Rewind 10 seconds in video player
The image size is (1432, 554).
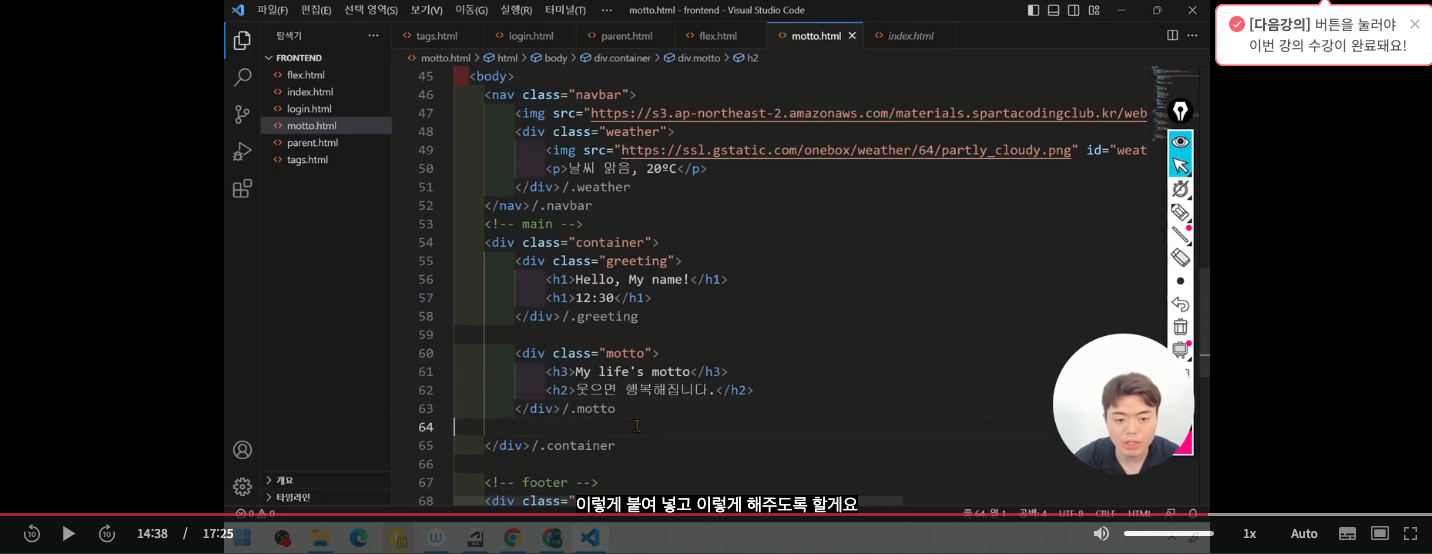point(31,533)
